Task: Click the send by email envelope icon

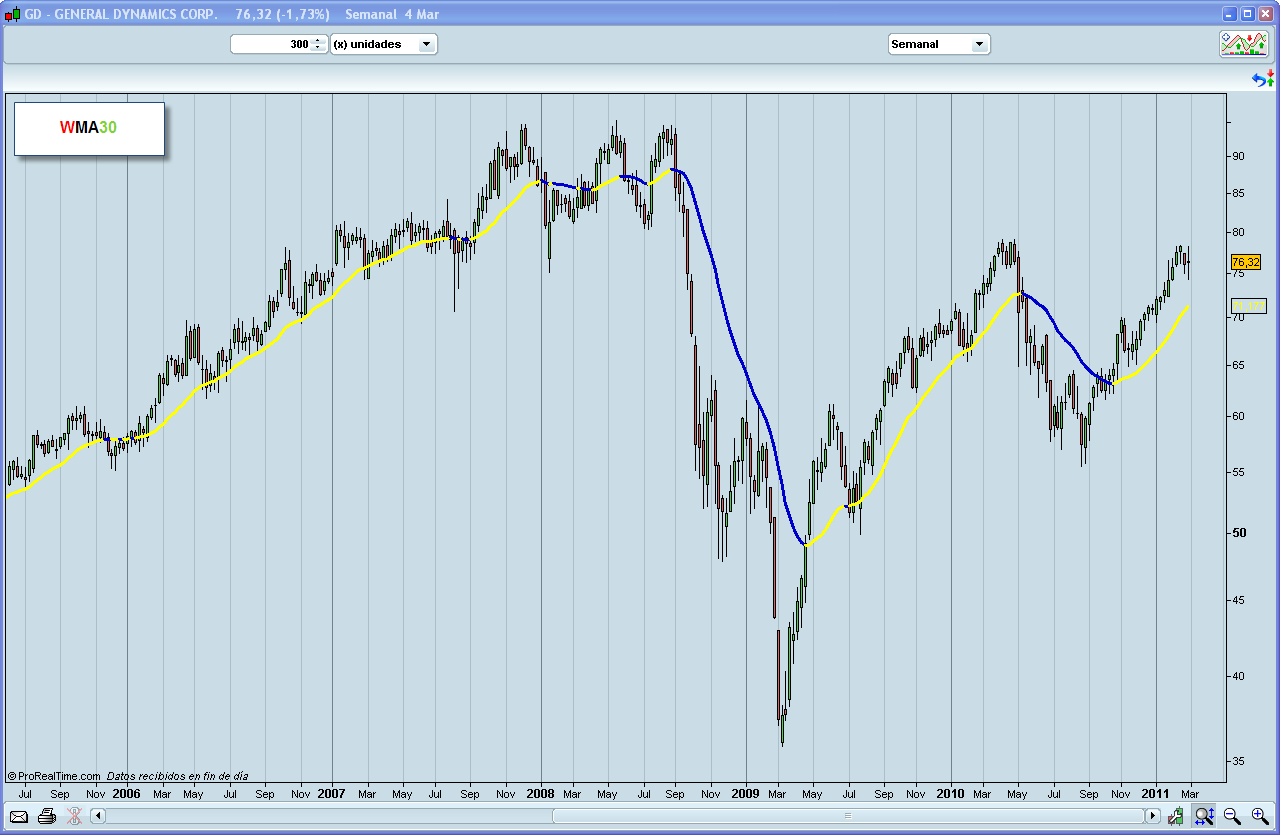Action: click(x=18, y=816)
